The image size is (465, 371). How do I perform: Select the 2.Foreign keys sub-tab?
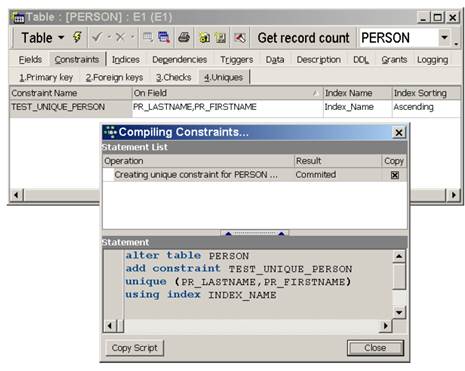(x=114, y=77)
